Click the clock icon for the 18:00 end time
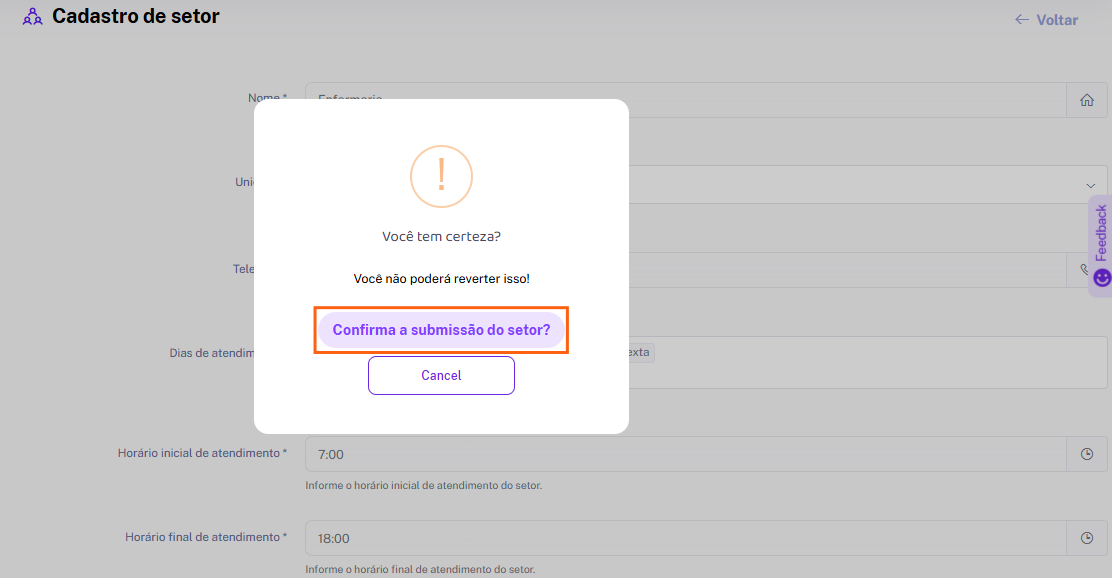 1086,538
